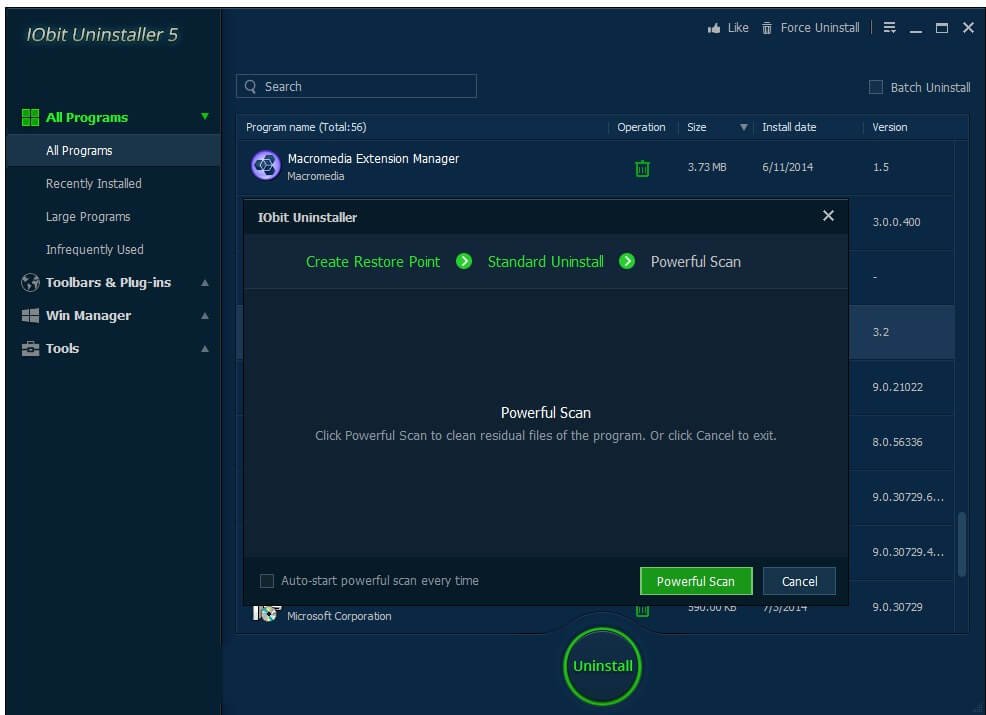Click the version 3.2 cell
This screenshot has height=715, width=986.
[x=880, y=332]
